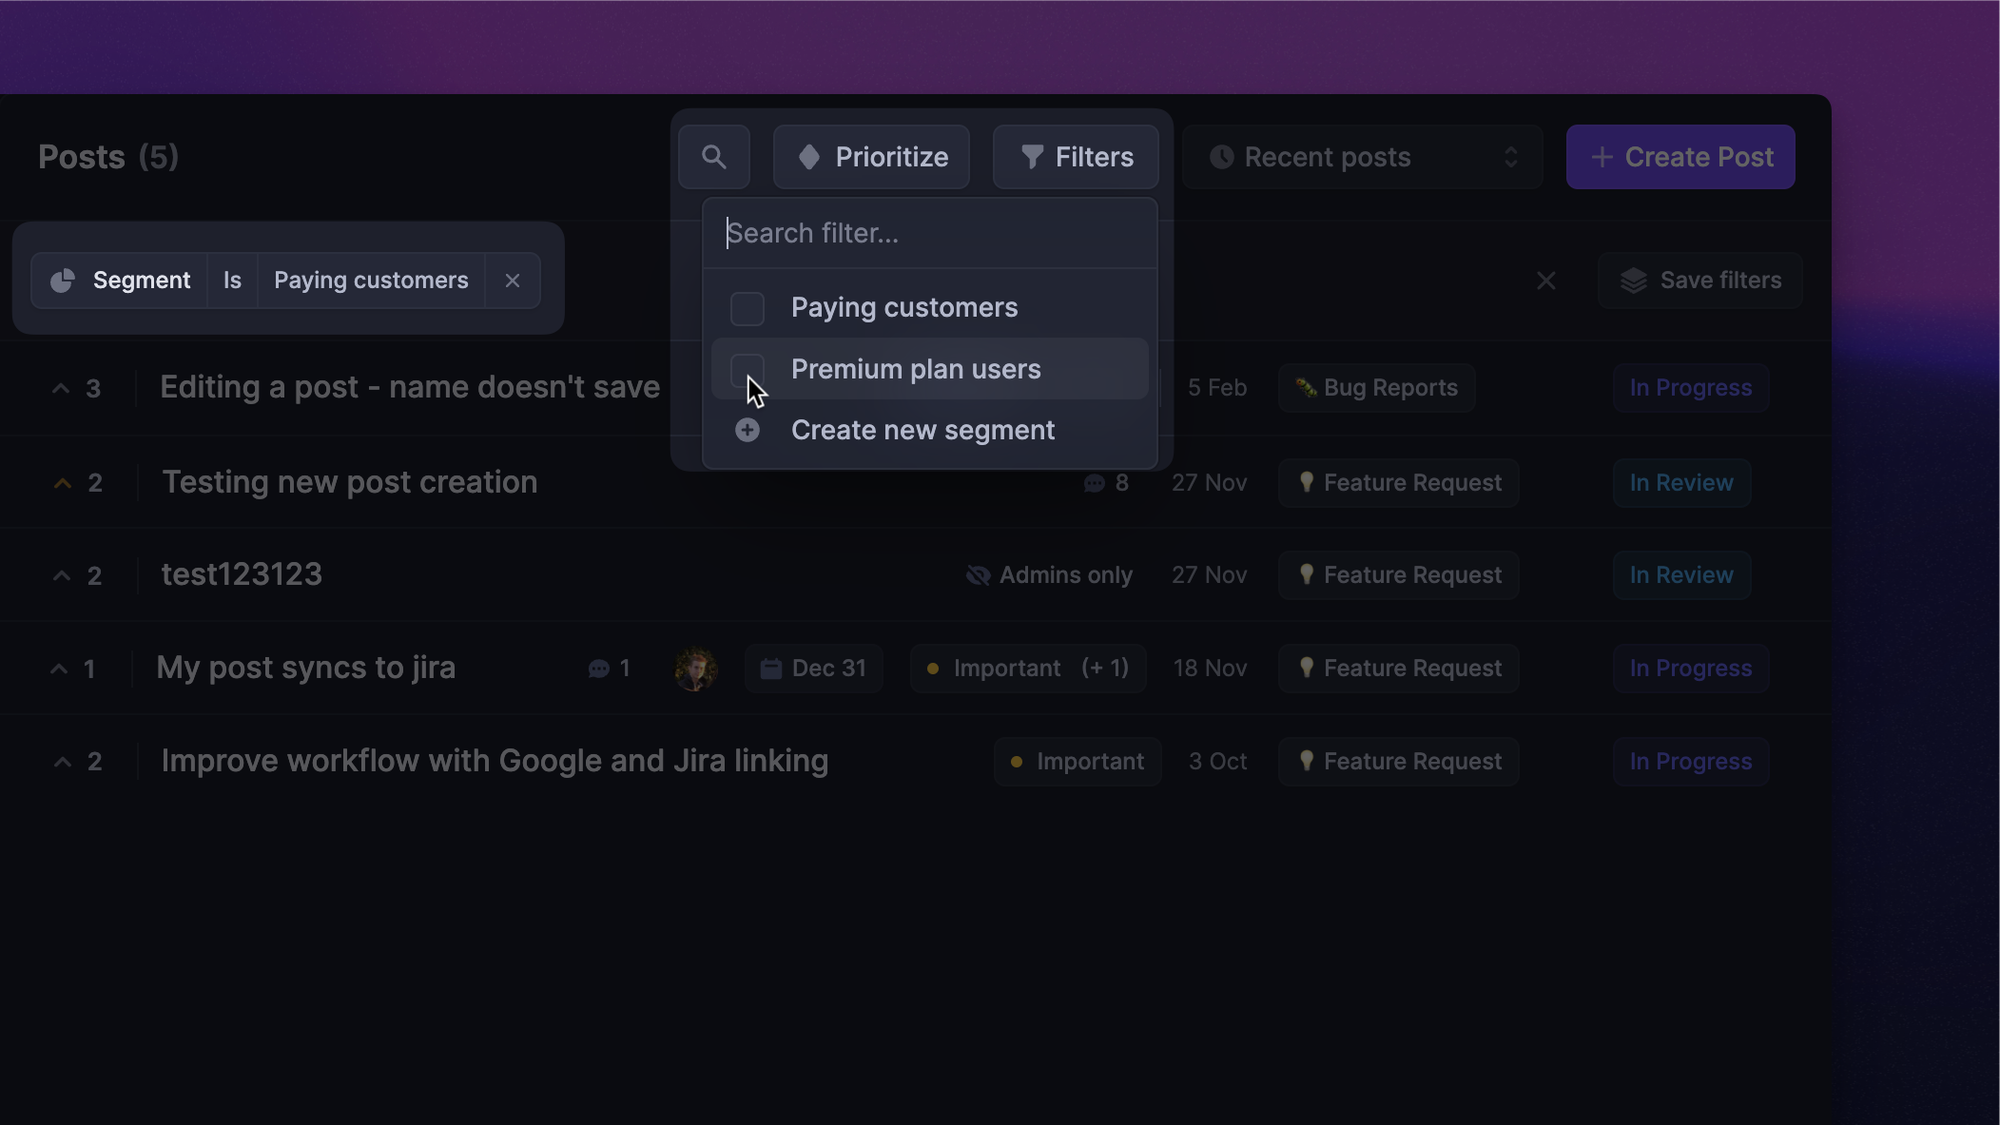This screenshot has width=2000, height=1125.
Task: Check the Paying customers checkbox
Action: tap(747, 308)
